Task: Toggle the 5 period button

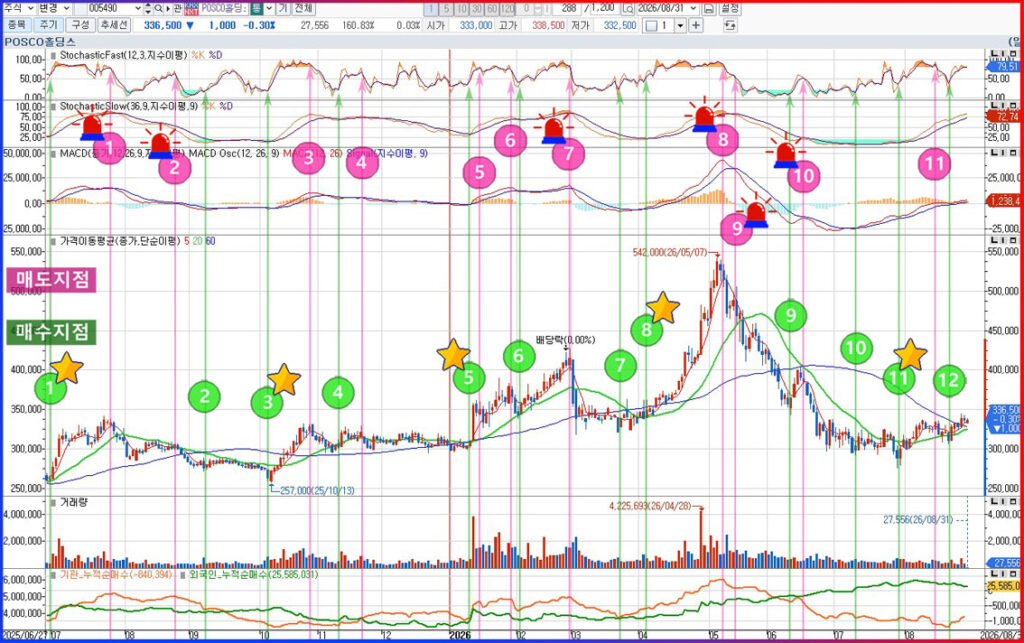Action: tap(446, 8)
